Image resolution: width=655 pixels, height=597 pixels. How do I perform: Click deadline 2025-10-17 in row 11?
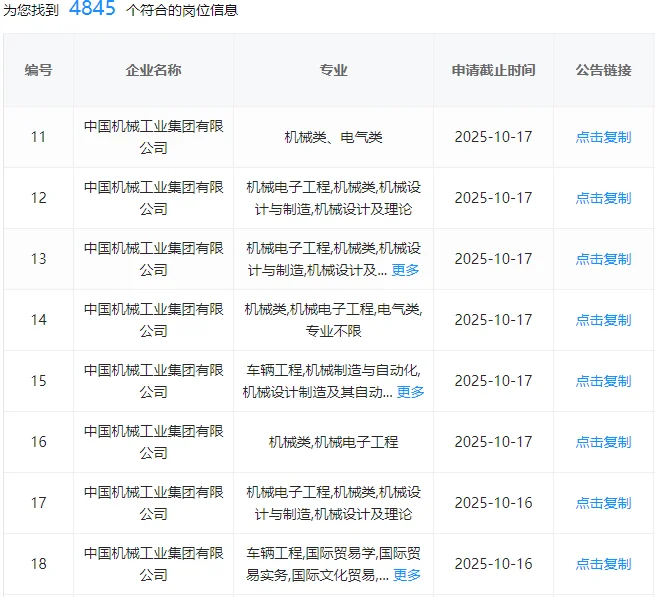click(493, 137)
